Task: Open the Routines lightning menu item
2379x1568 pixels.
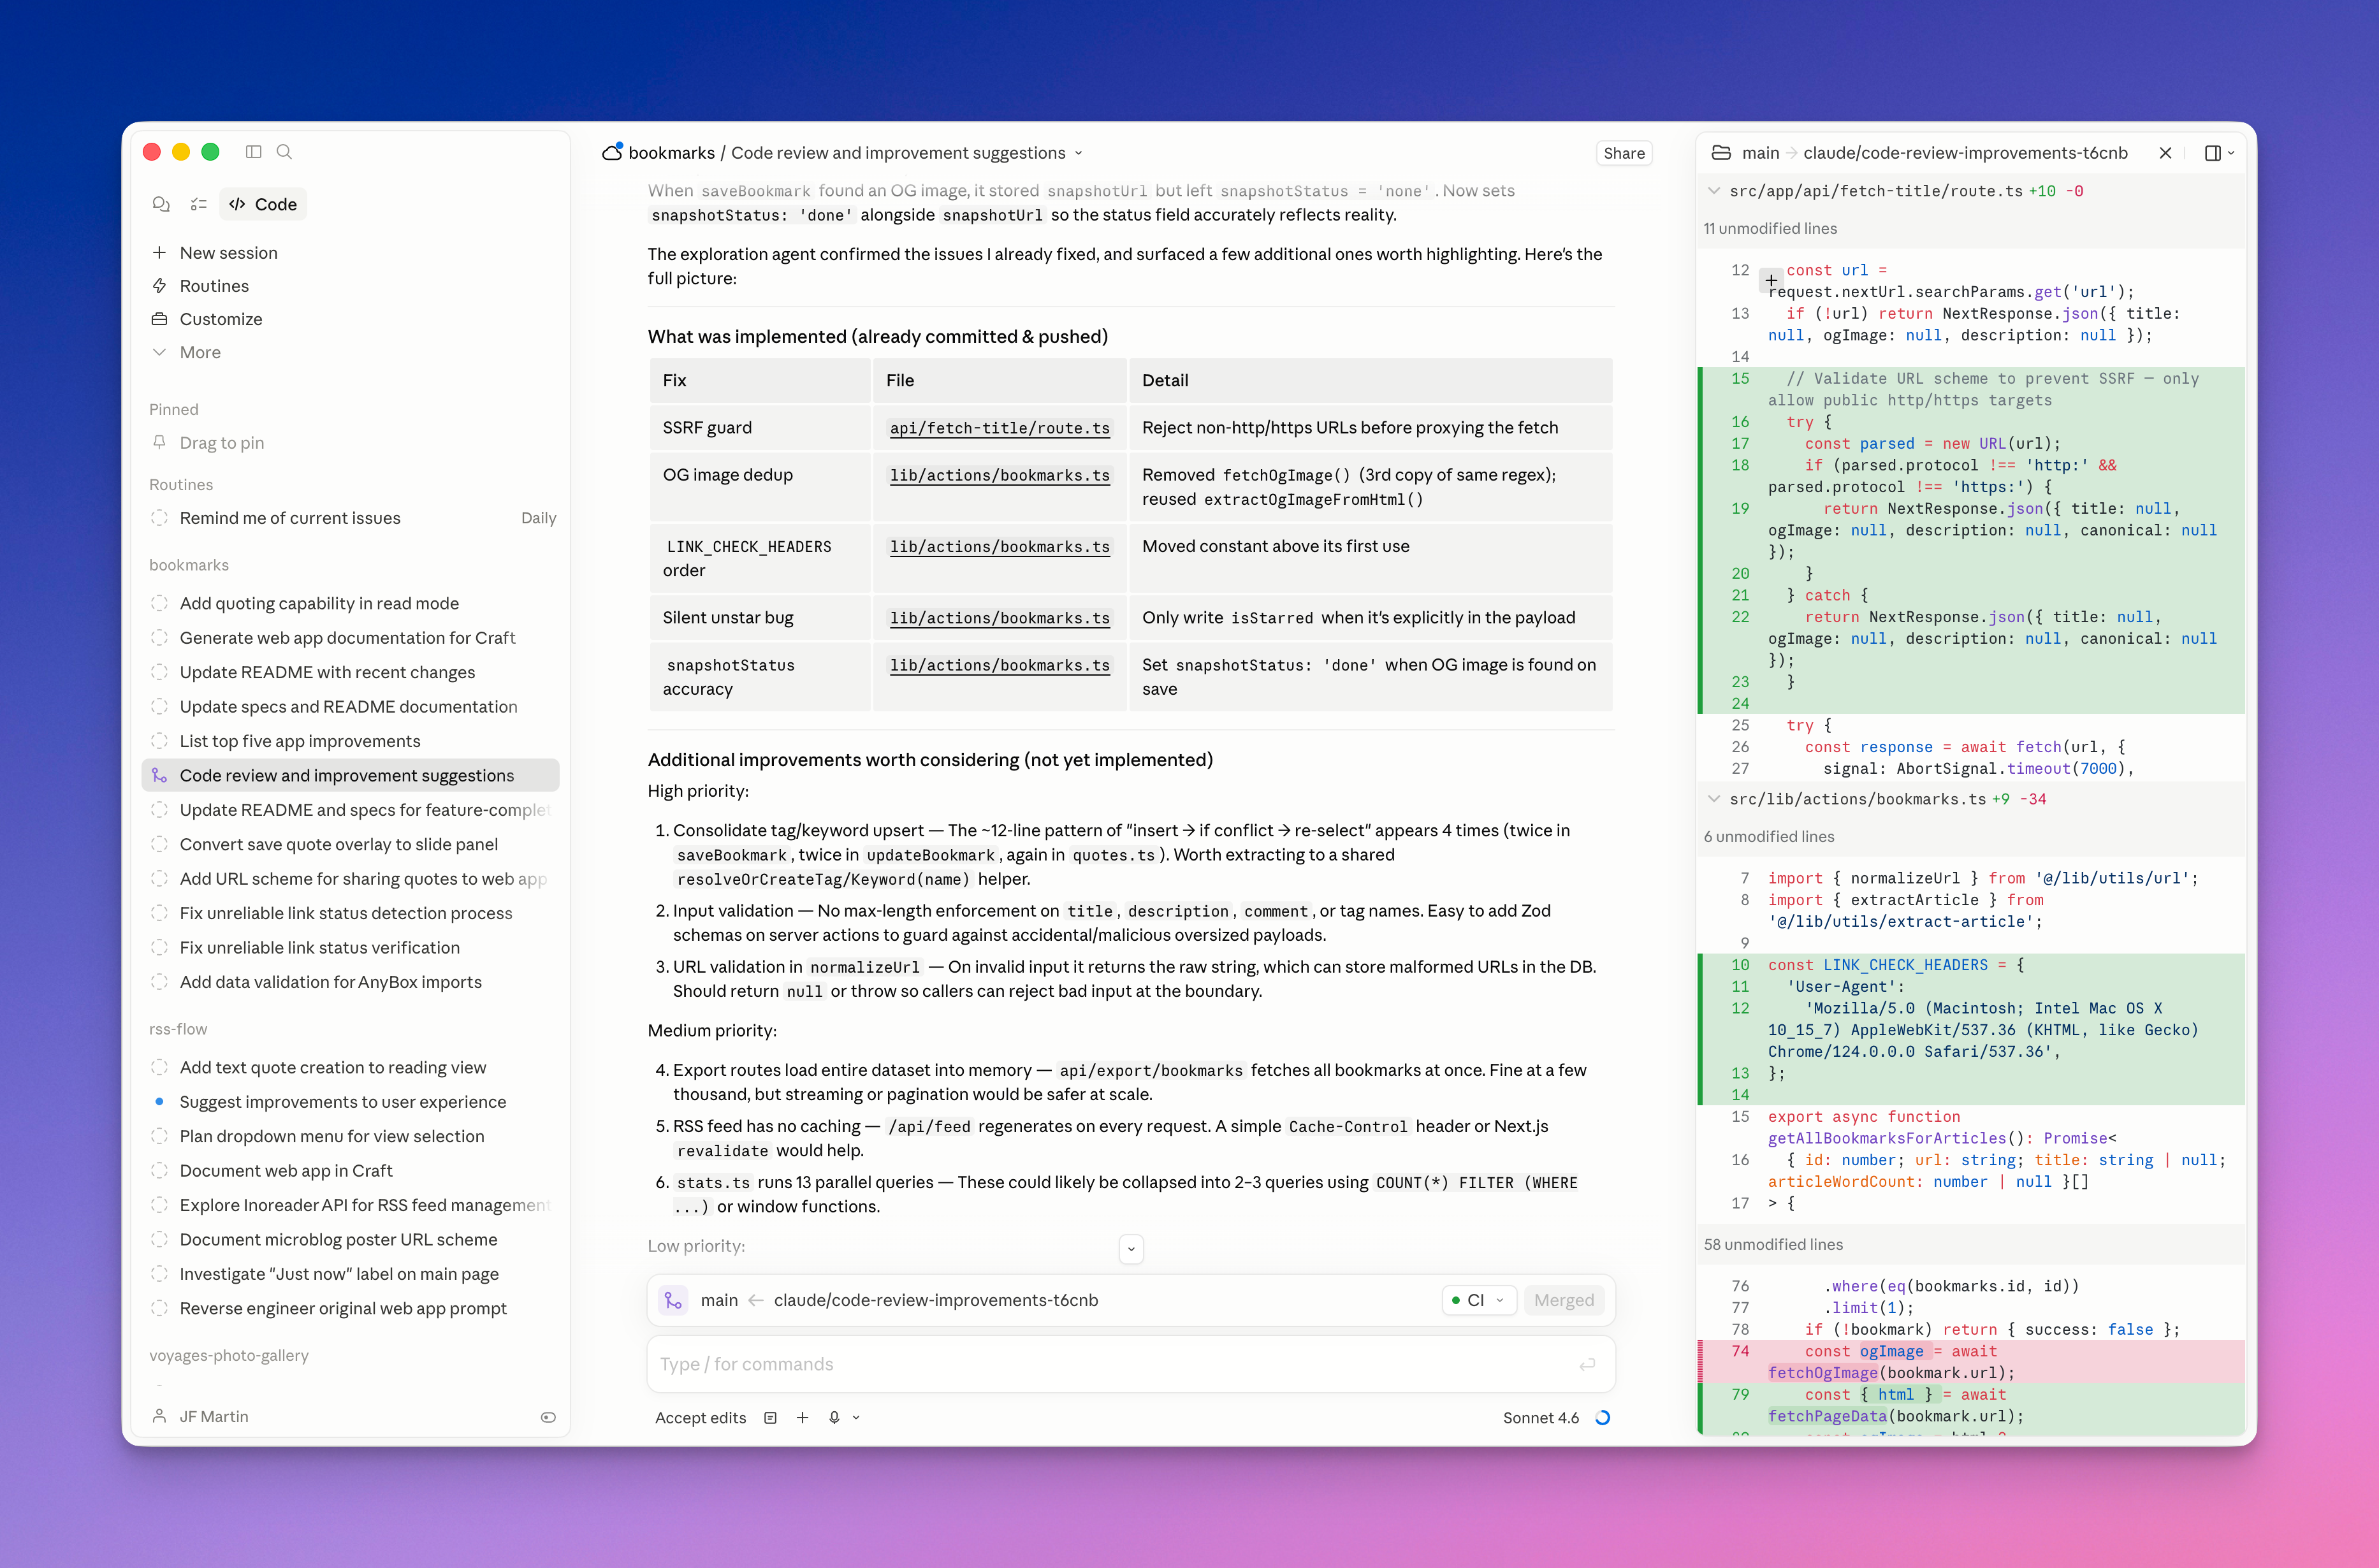Action: click(x=214, y=286)
